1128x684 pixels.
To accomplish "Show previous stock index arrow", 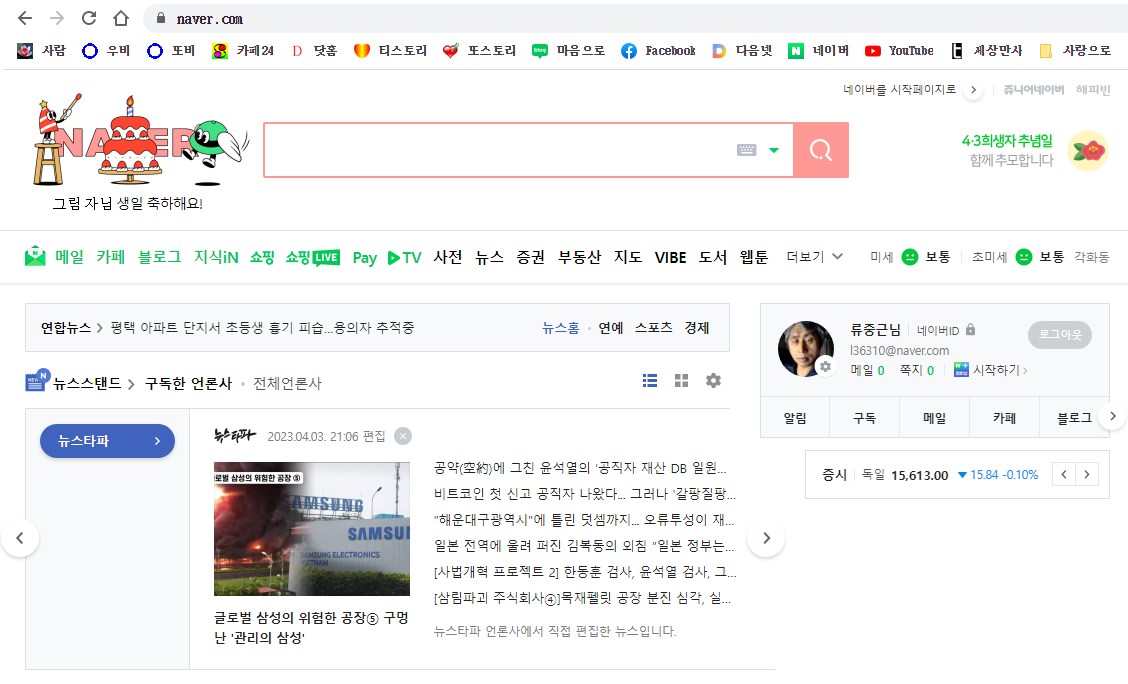I will point(1064,475).
